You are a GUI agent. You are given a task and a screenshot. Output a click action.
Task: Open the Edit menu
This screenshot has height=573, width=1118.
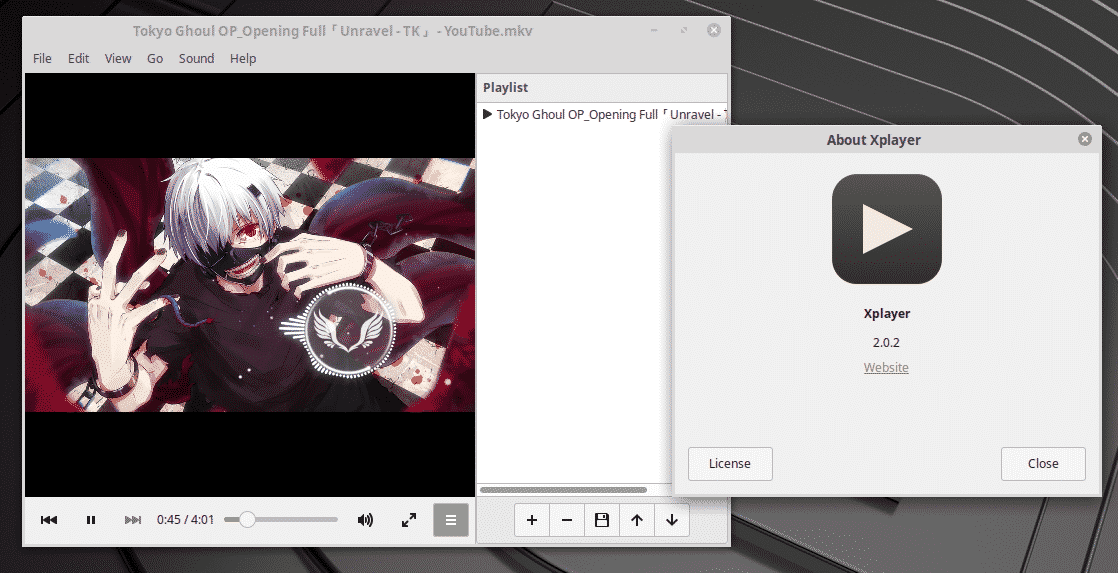79,58
